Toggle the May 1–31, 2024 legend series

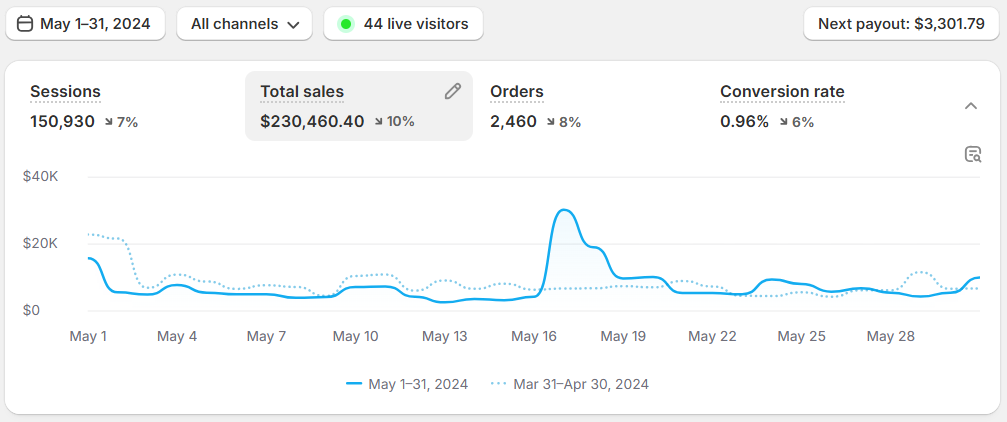point(407,384)
